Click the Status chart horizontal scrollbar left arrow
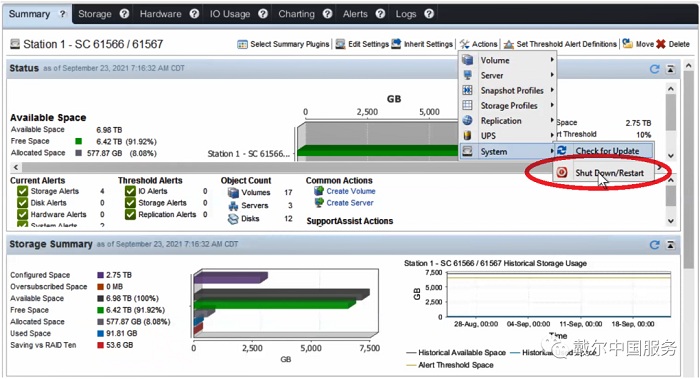700x379 pixels. (x=16, y=167)
